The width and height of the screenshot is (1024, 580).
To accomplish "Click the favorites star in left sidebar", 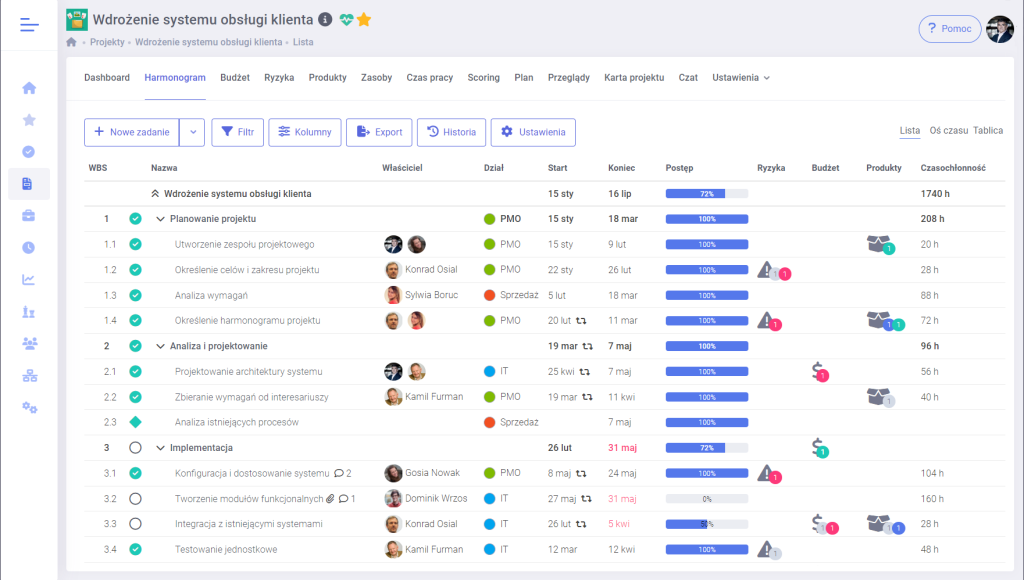I will [29, 120].
